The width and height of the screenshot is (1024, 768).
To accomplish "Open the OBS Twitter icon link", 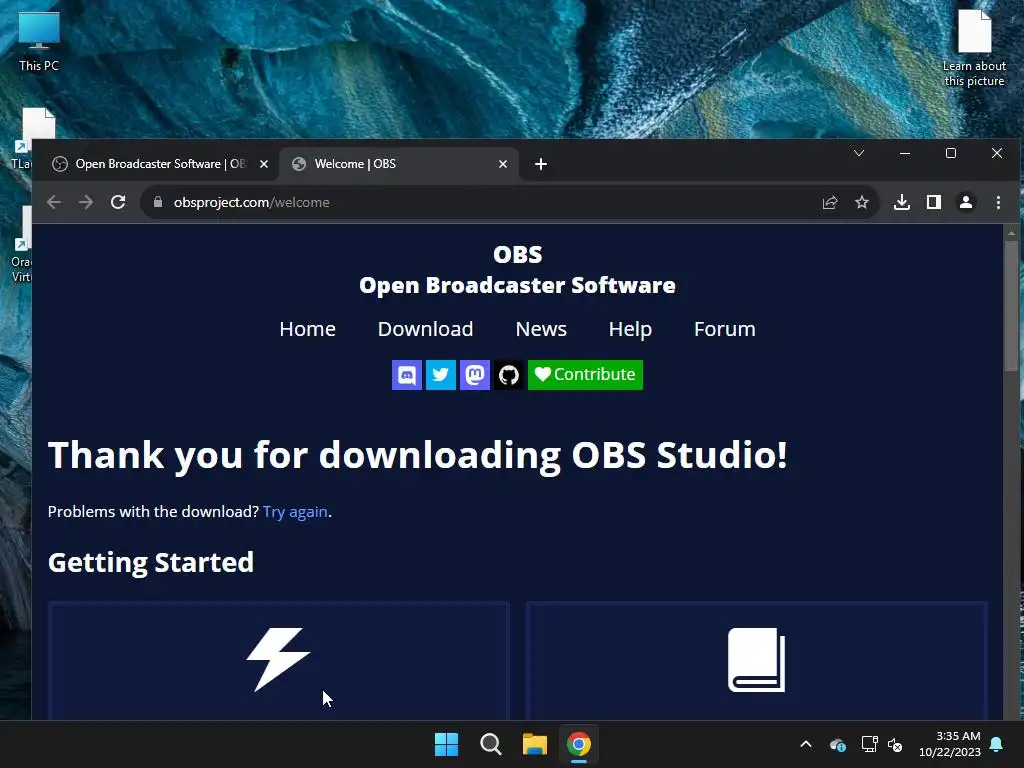I will (441, 375).
